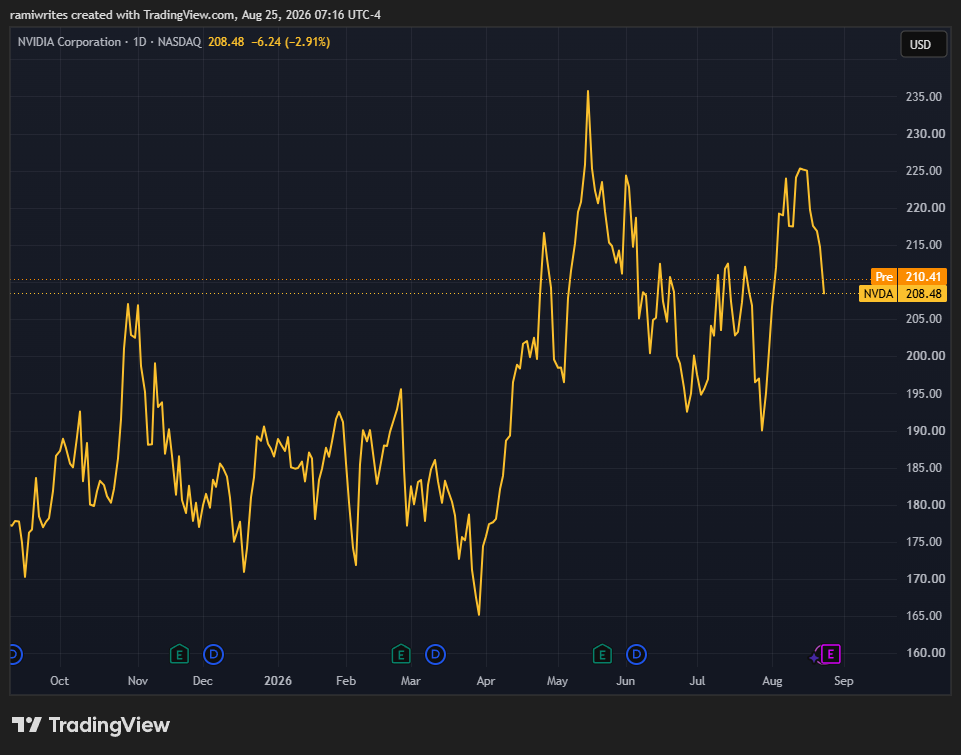Click the 205.00 price axis label

click(924, 319)
